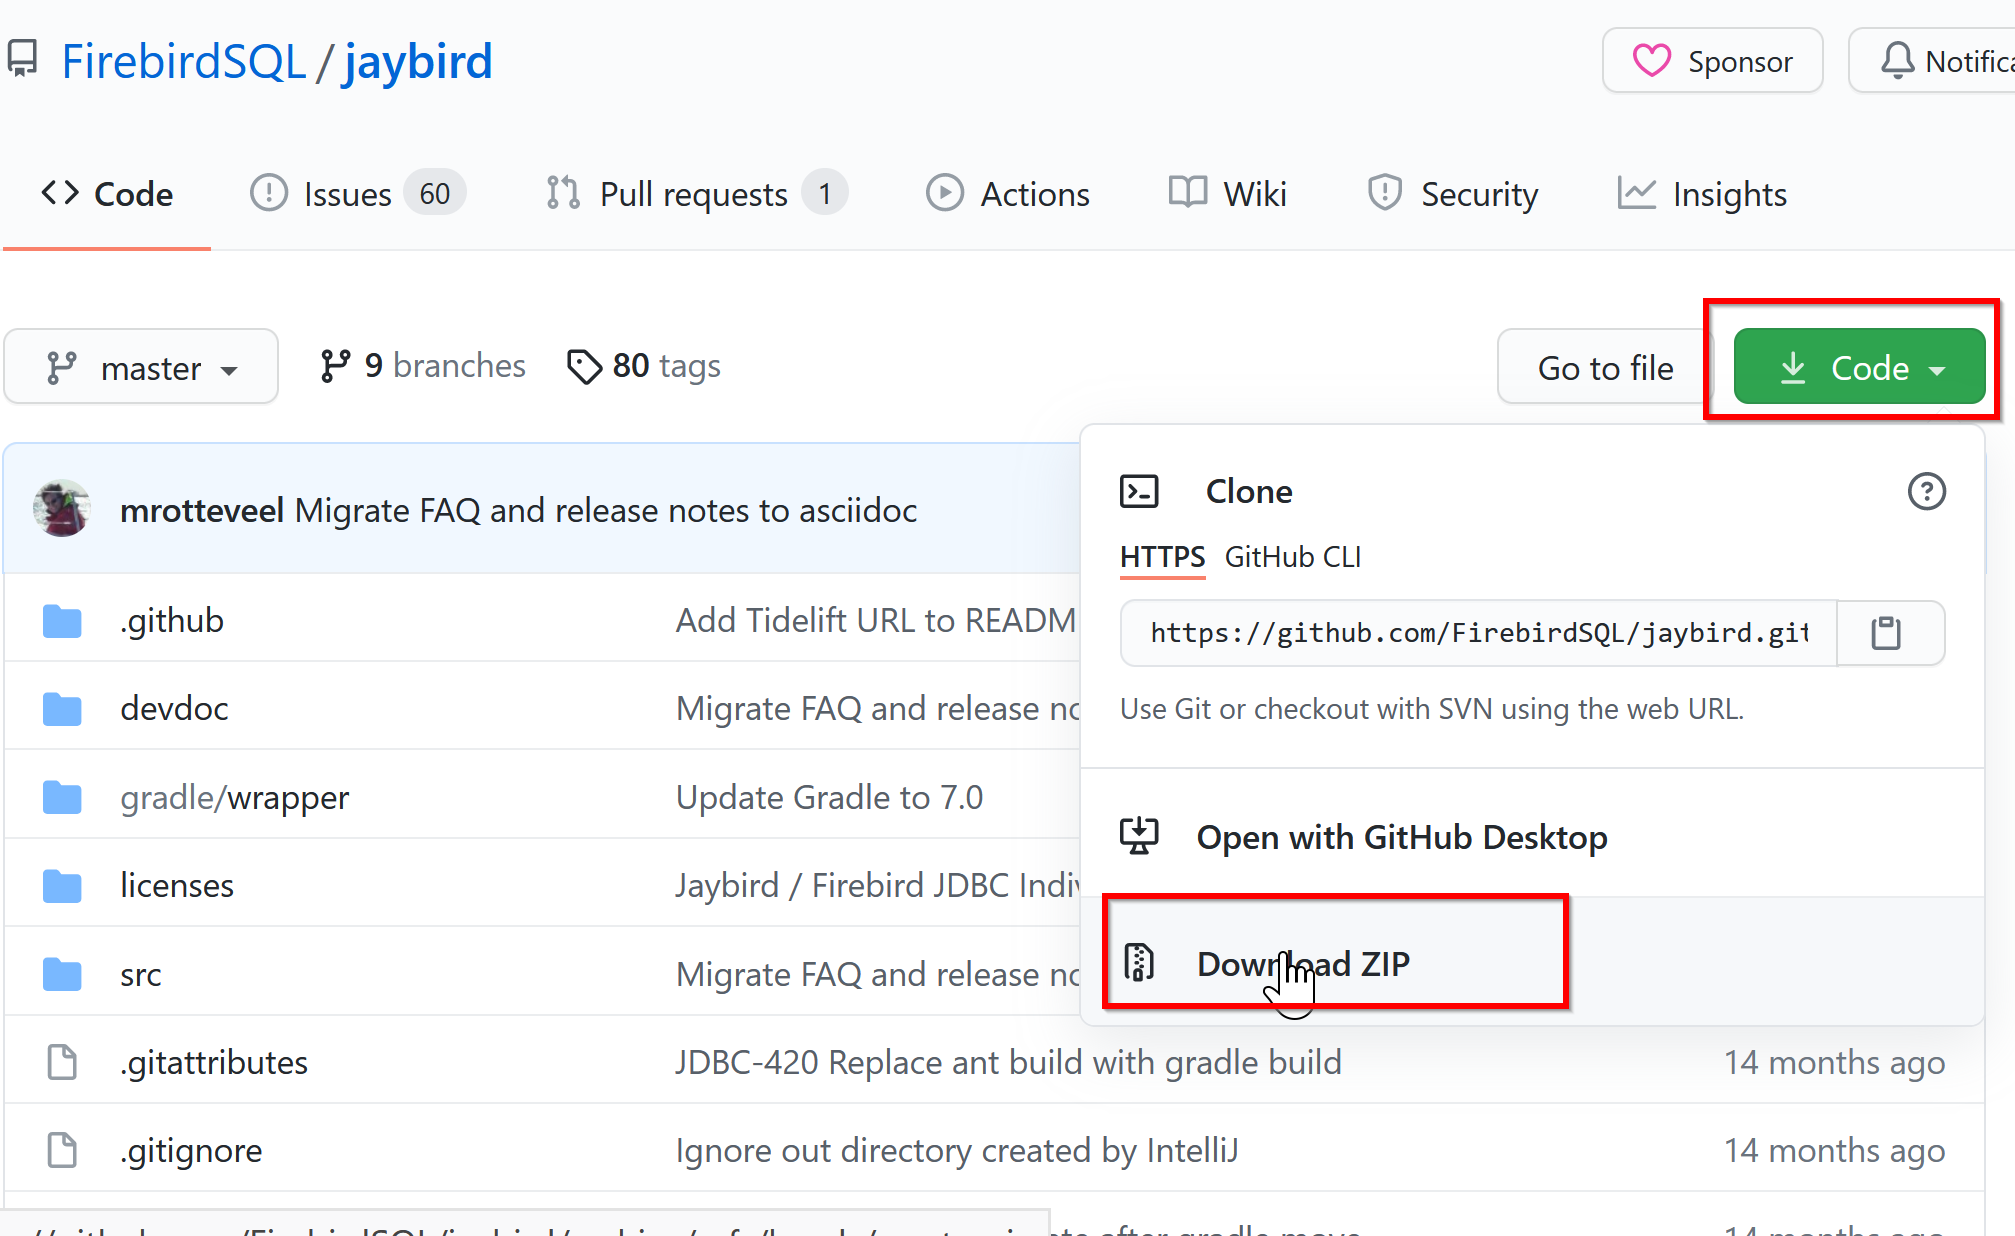Select the Code tab
This screenshot has width=2015, height=1236.
point(108,191)
